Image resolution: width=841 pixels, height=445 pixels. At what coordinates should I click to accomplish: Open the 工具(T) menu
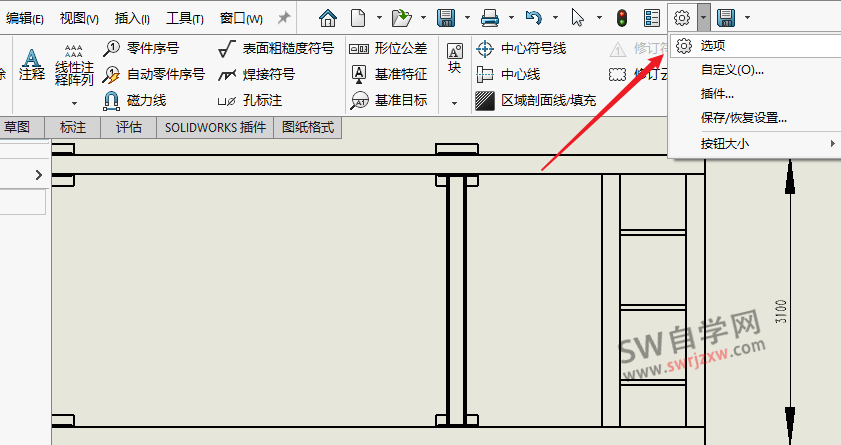pyautogui.click(x=185, y=19)
